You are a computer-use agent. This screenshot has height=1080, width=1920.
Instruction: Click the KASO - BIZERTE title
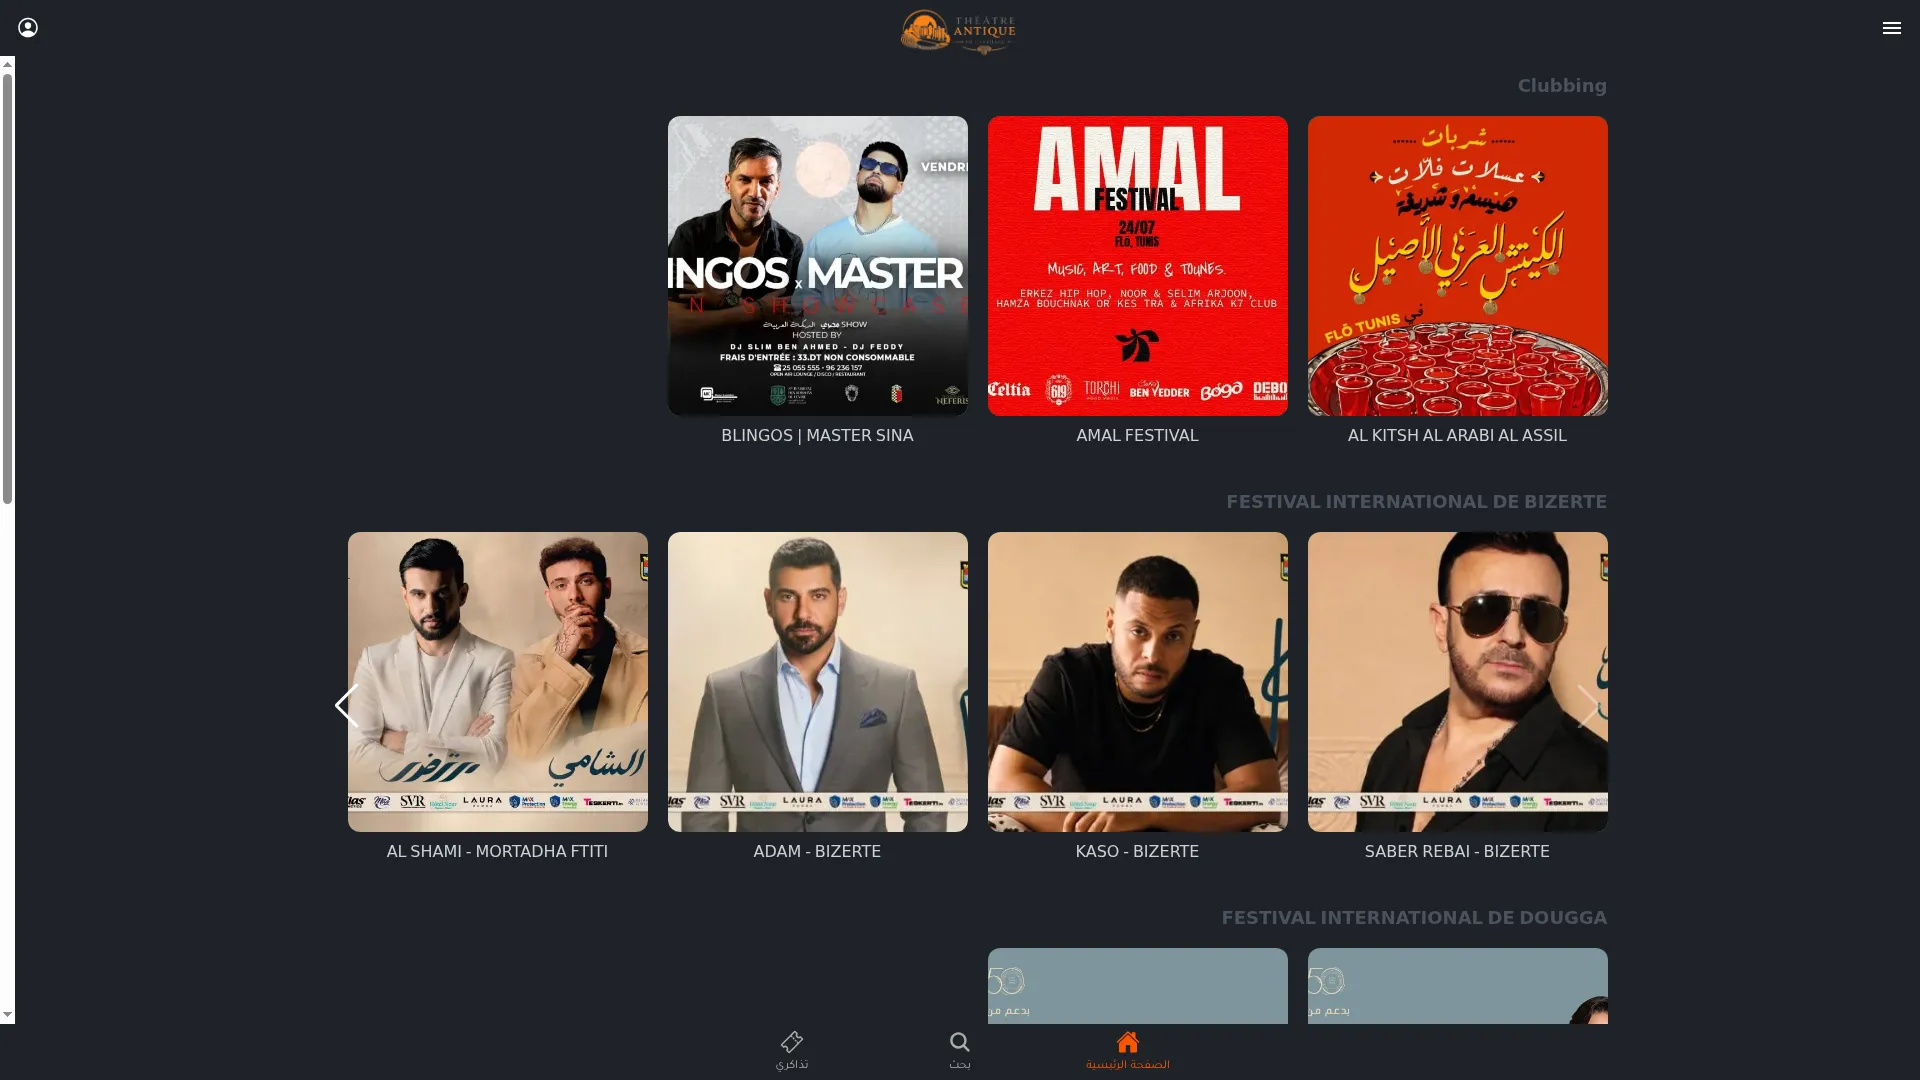click(x=1137, y=852)
